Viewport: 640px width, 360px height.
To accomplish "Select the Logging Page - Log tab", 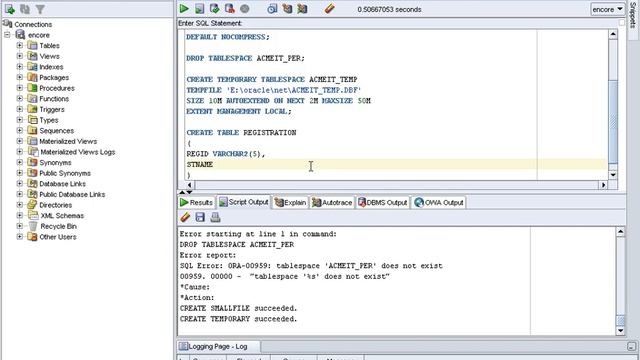I will pyautogui.click(x=219, y=347).
